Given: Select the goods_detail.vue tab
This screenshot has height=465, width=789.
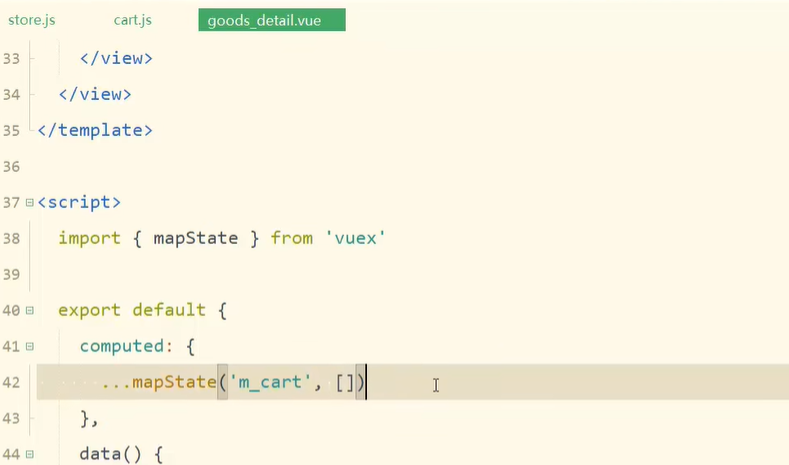Looking at the screenshot, I should click(272, 20).
